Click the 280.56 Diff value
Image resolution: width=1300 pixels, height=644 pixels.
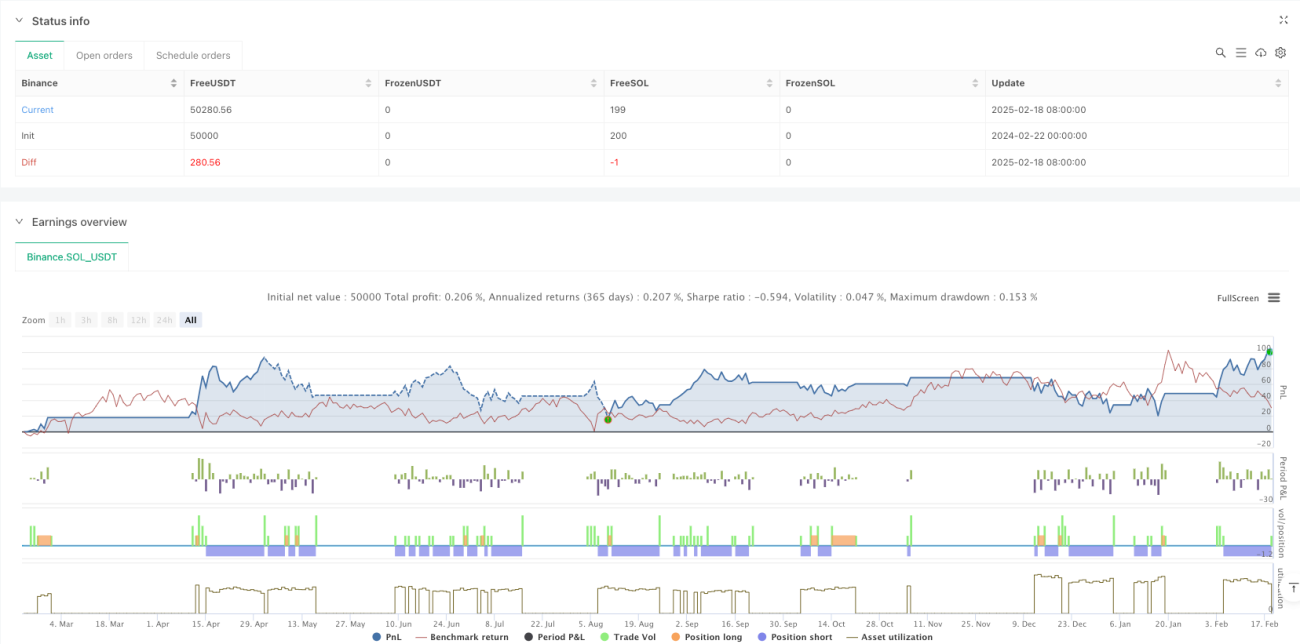click(205, 162)
